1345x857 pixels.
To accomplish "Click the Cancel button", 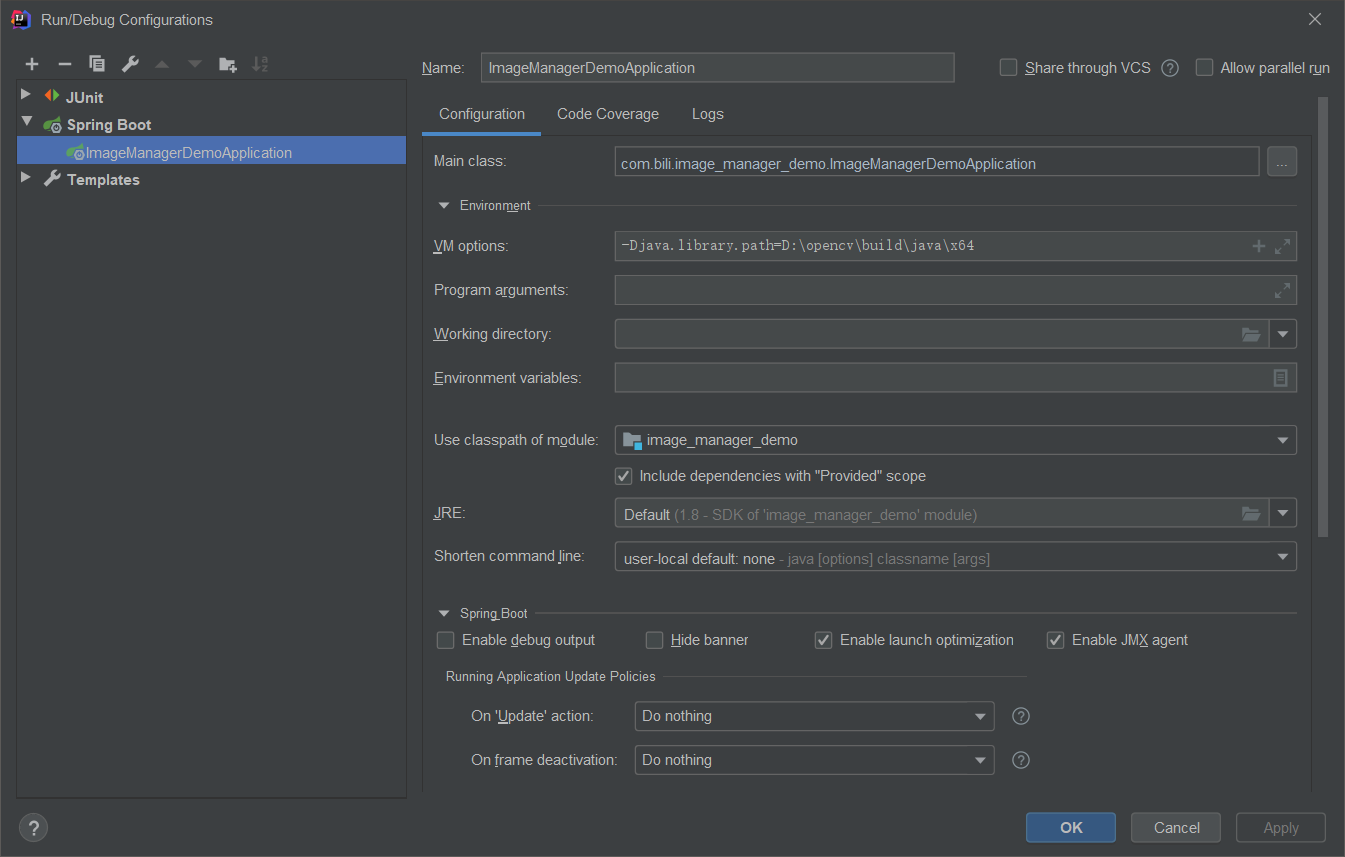I will click(x=1176, y=827).
